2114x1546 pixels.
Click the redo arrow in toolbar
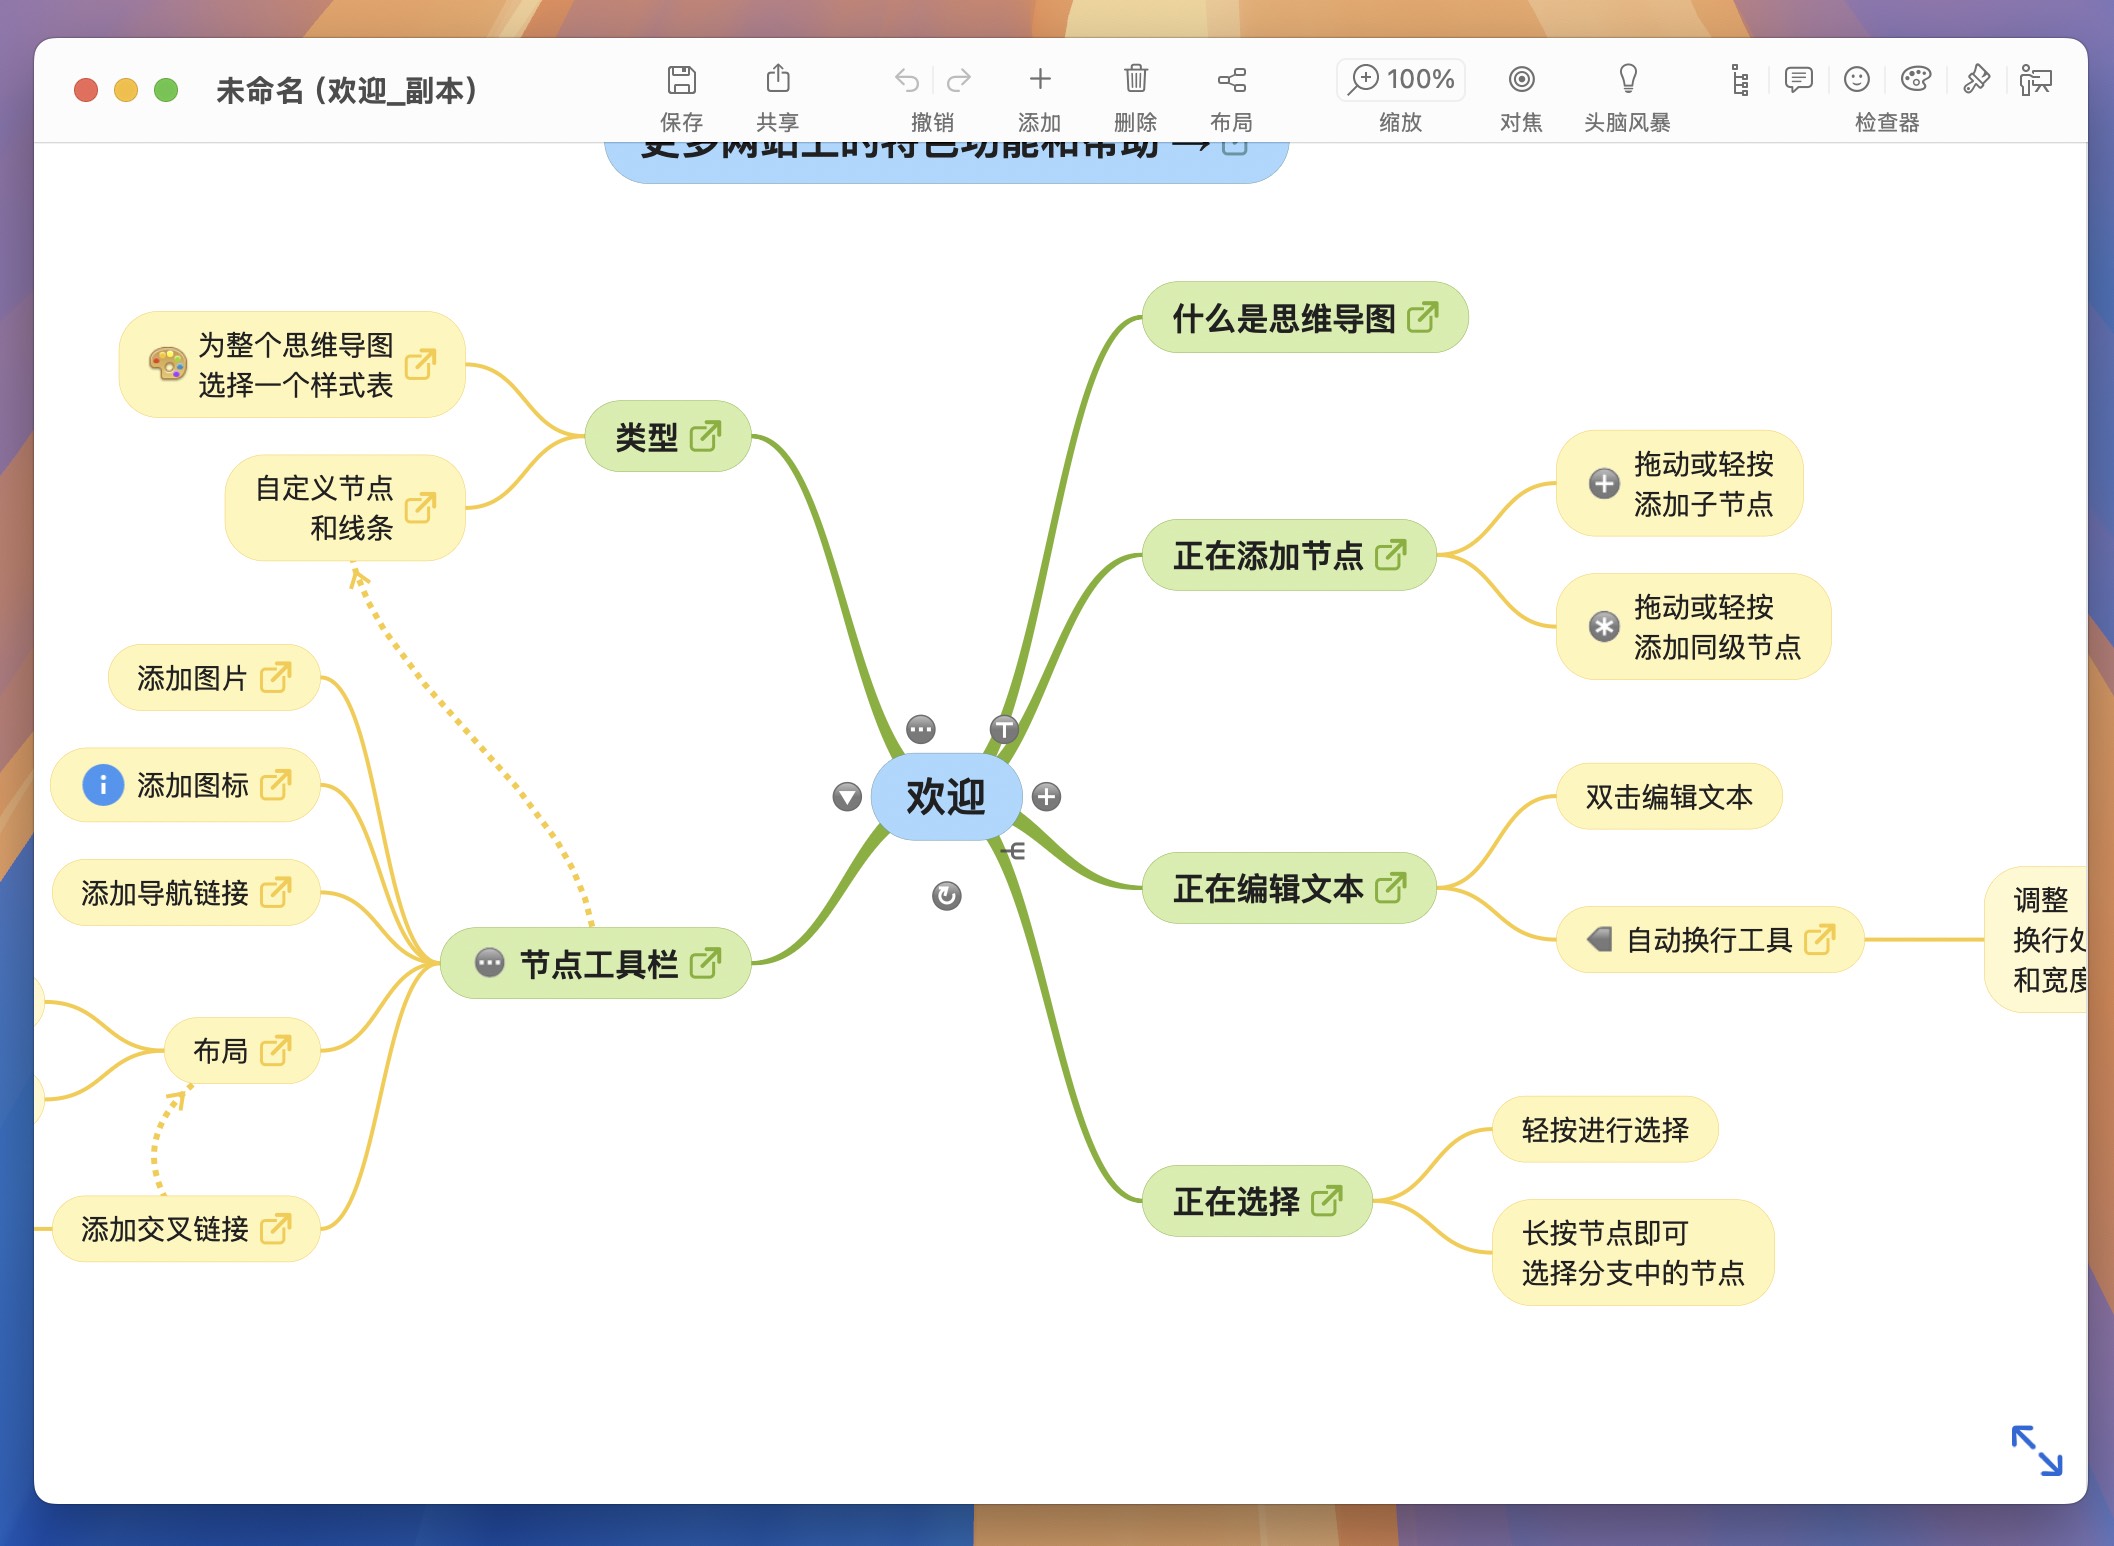(959, 79)
